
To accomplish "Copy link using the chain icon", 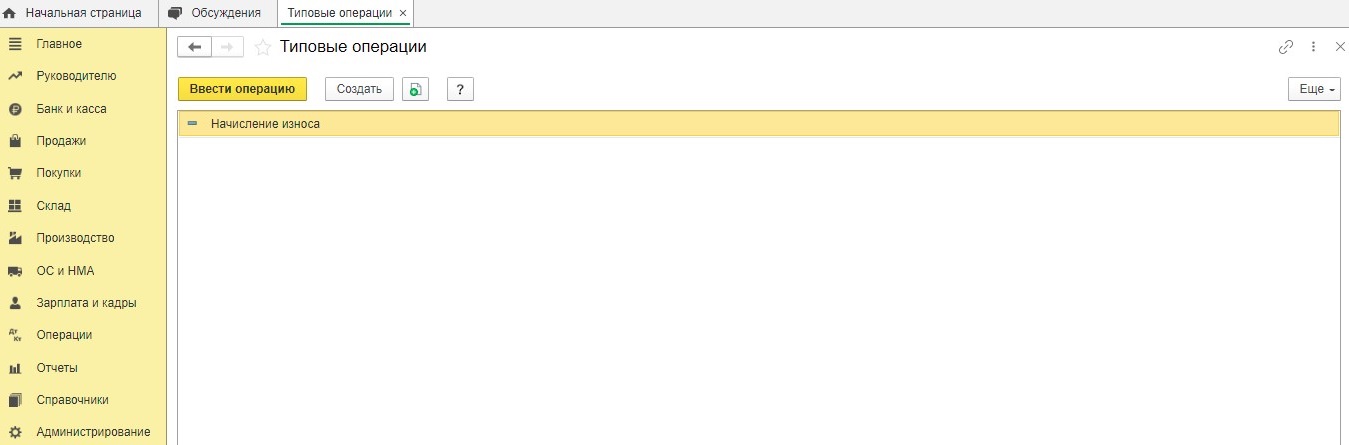I will tap(1286, 47).
